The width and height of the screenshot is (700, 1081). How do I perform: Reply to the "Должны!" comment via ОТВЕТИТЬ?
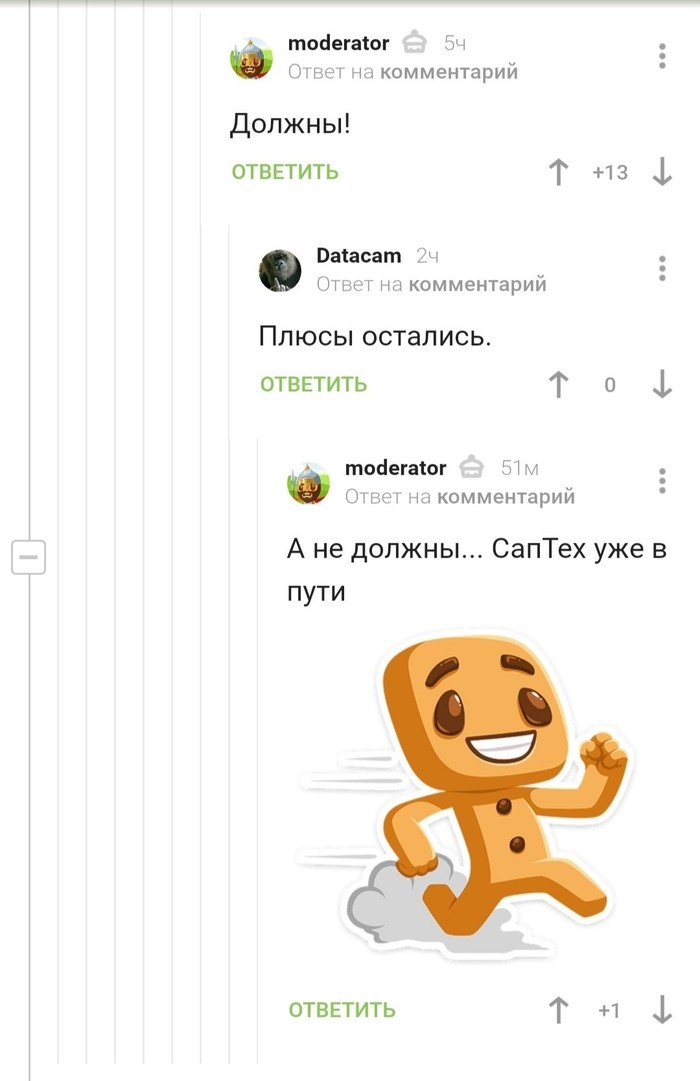pyautogui.click(x=285, y=172)
